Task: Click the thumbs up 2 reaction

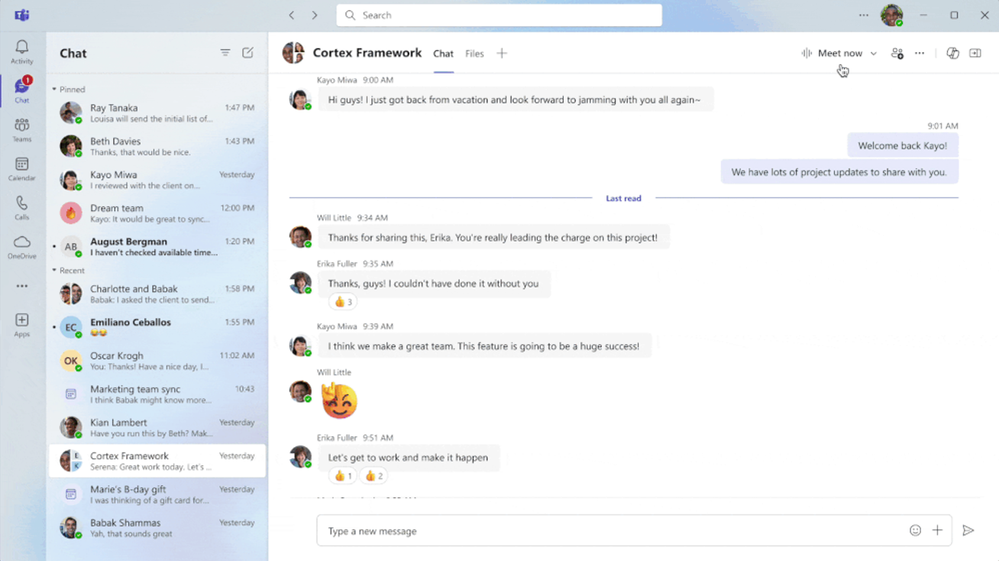Action: 373,476
